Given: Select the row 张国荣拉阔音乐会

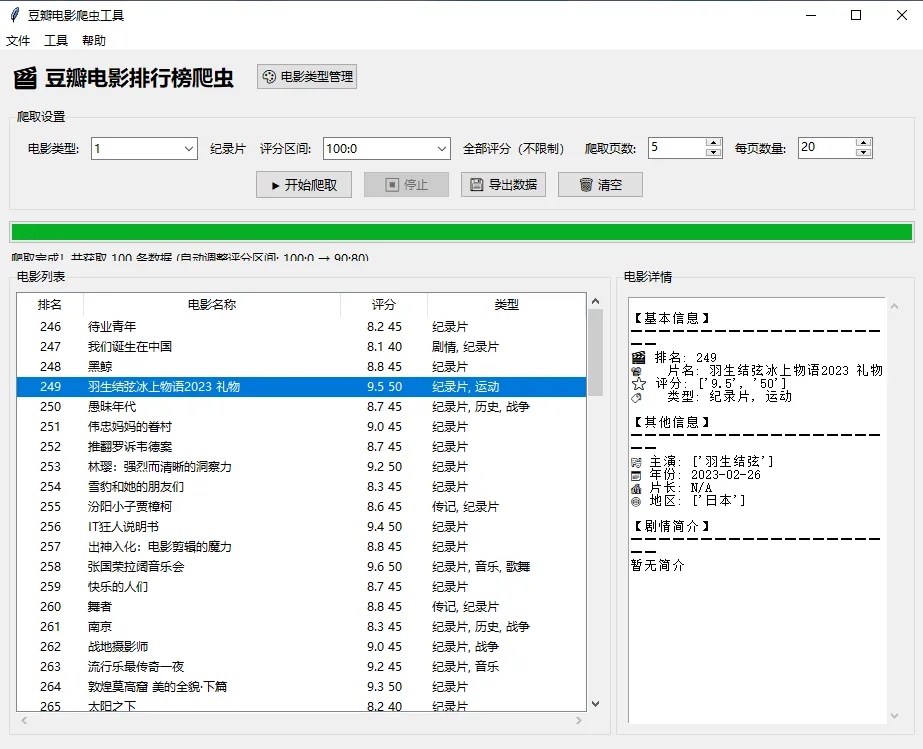Looking at the screenshot, I should (301, 567).
